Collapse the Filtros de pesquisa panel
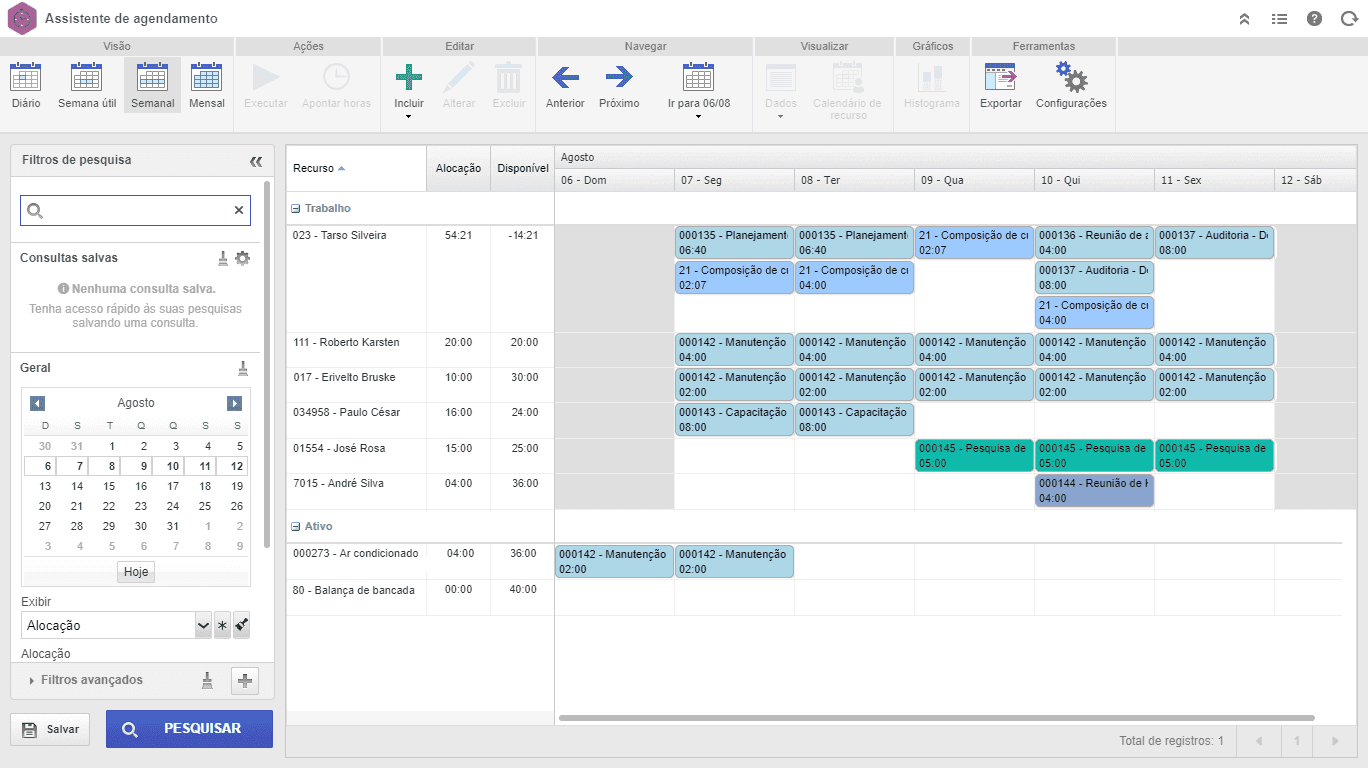The image size is (1368, 768). (256, 161)
